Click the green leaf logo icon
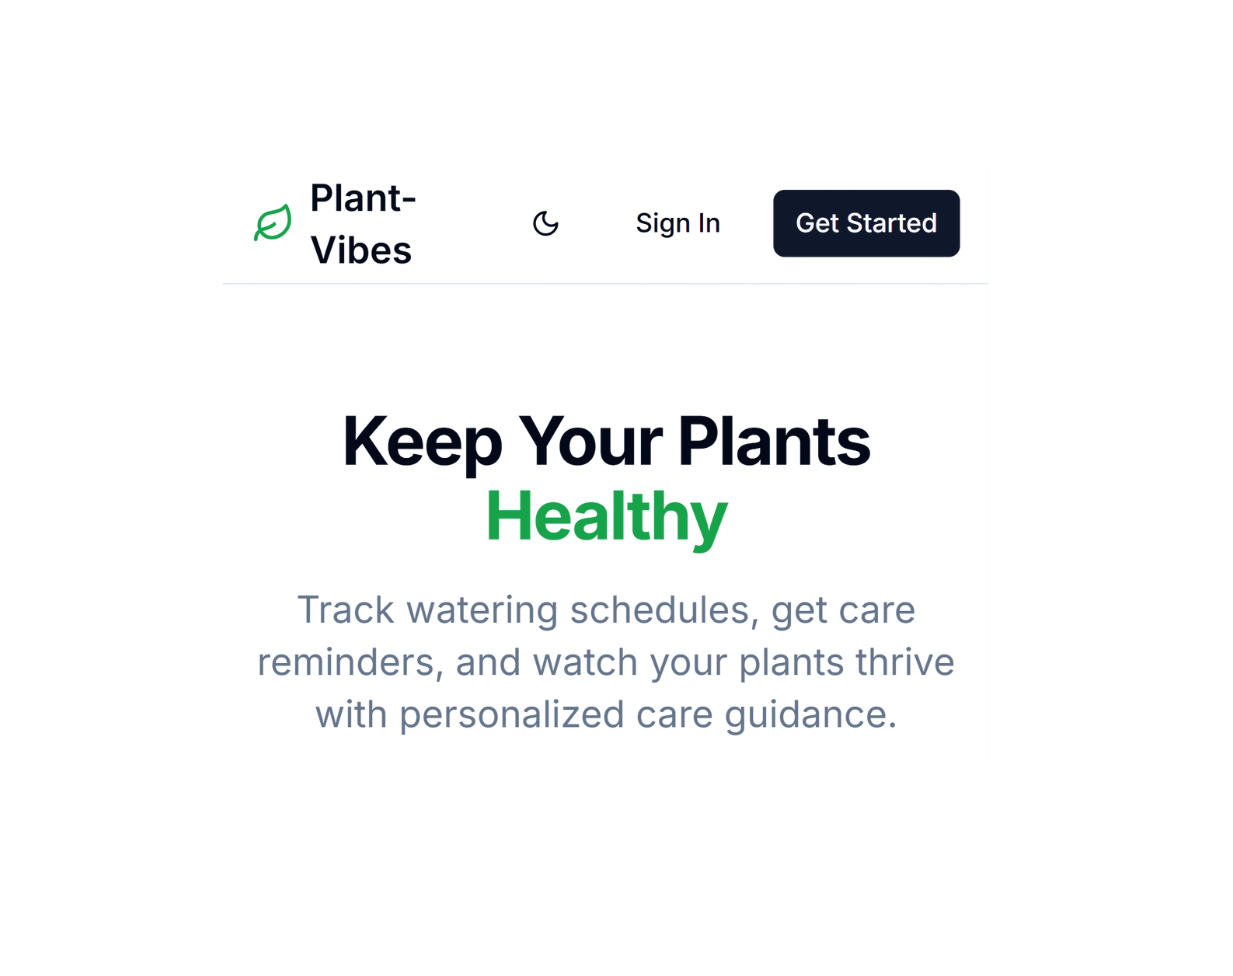Screen dimensions: 1233x976 coord(273,223)
